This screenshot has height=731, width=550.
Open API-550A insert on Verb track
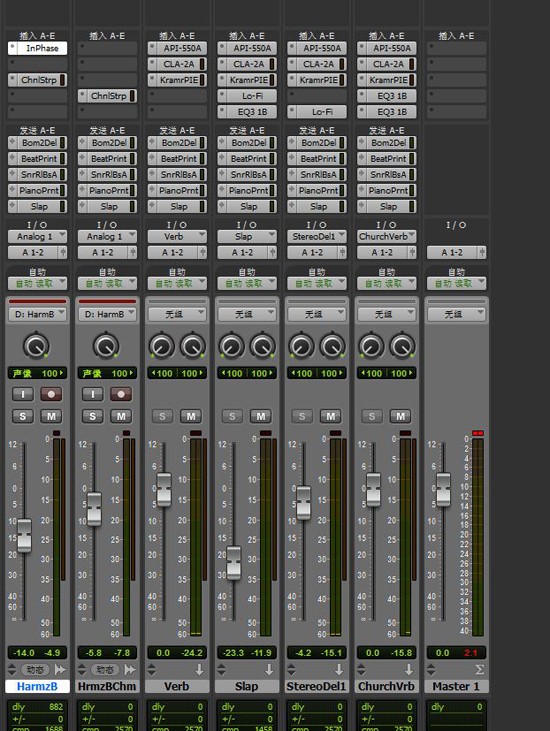(182, 48)
